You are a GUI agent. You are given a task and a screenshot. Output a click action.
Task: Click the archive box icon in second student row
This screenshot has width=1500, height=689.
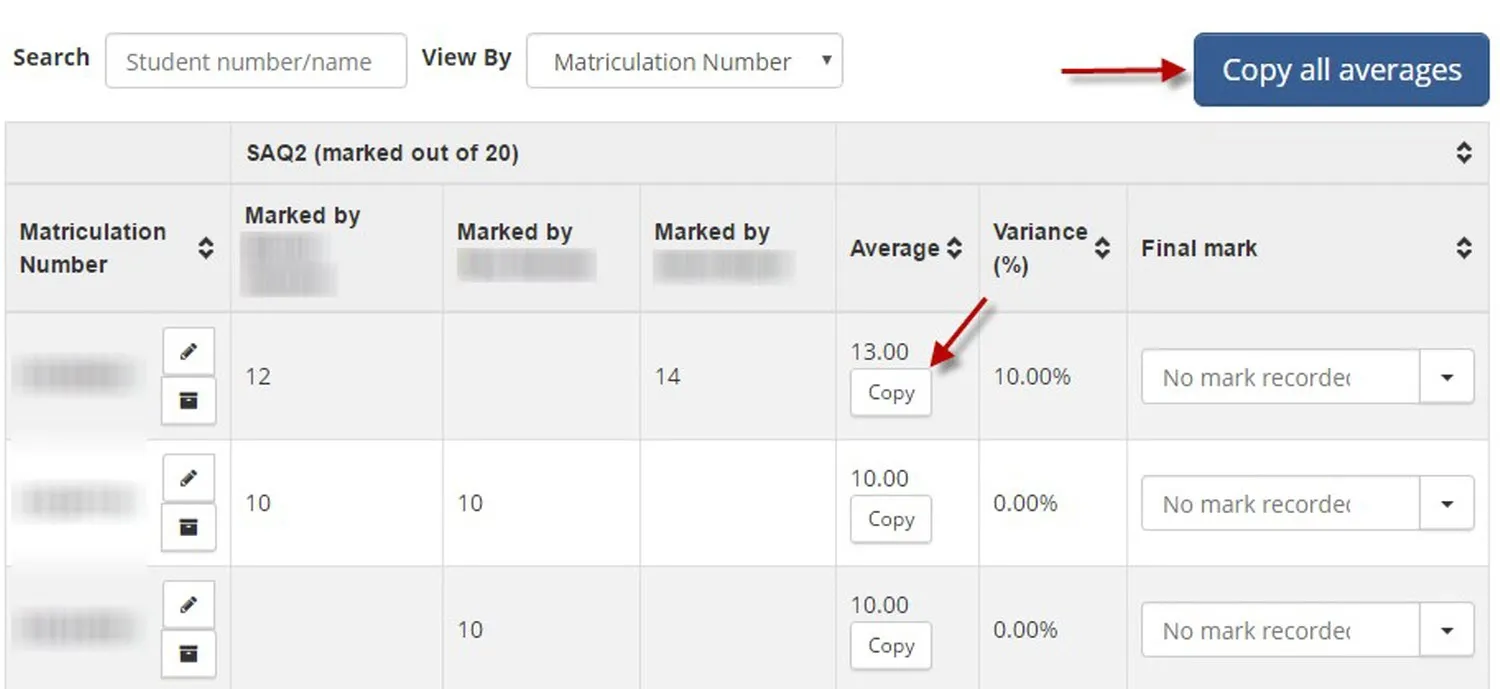(188, 527)
